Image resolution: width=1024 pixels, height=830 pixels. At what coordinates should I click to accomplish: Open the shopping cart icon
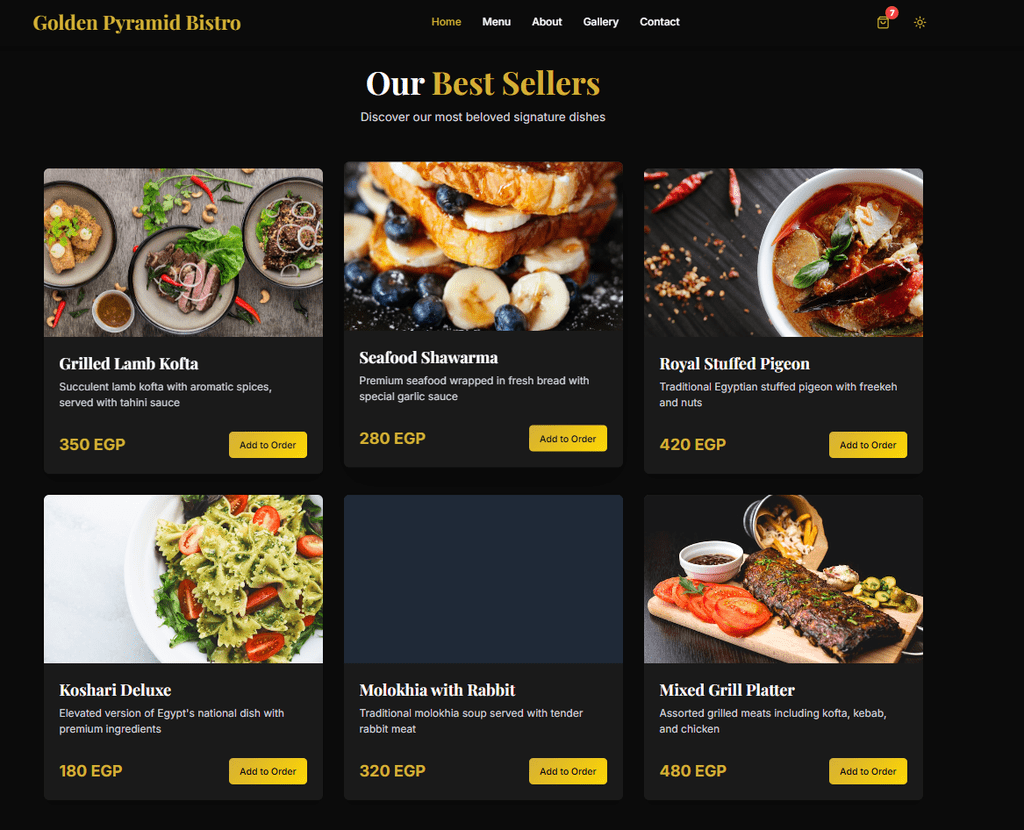point(883,22)
